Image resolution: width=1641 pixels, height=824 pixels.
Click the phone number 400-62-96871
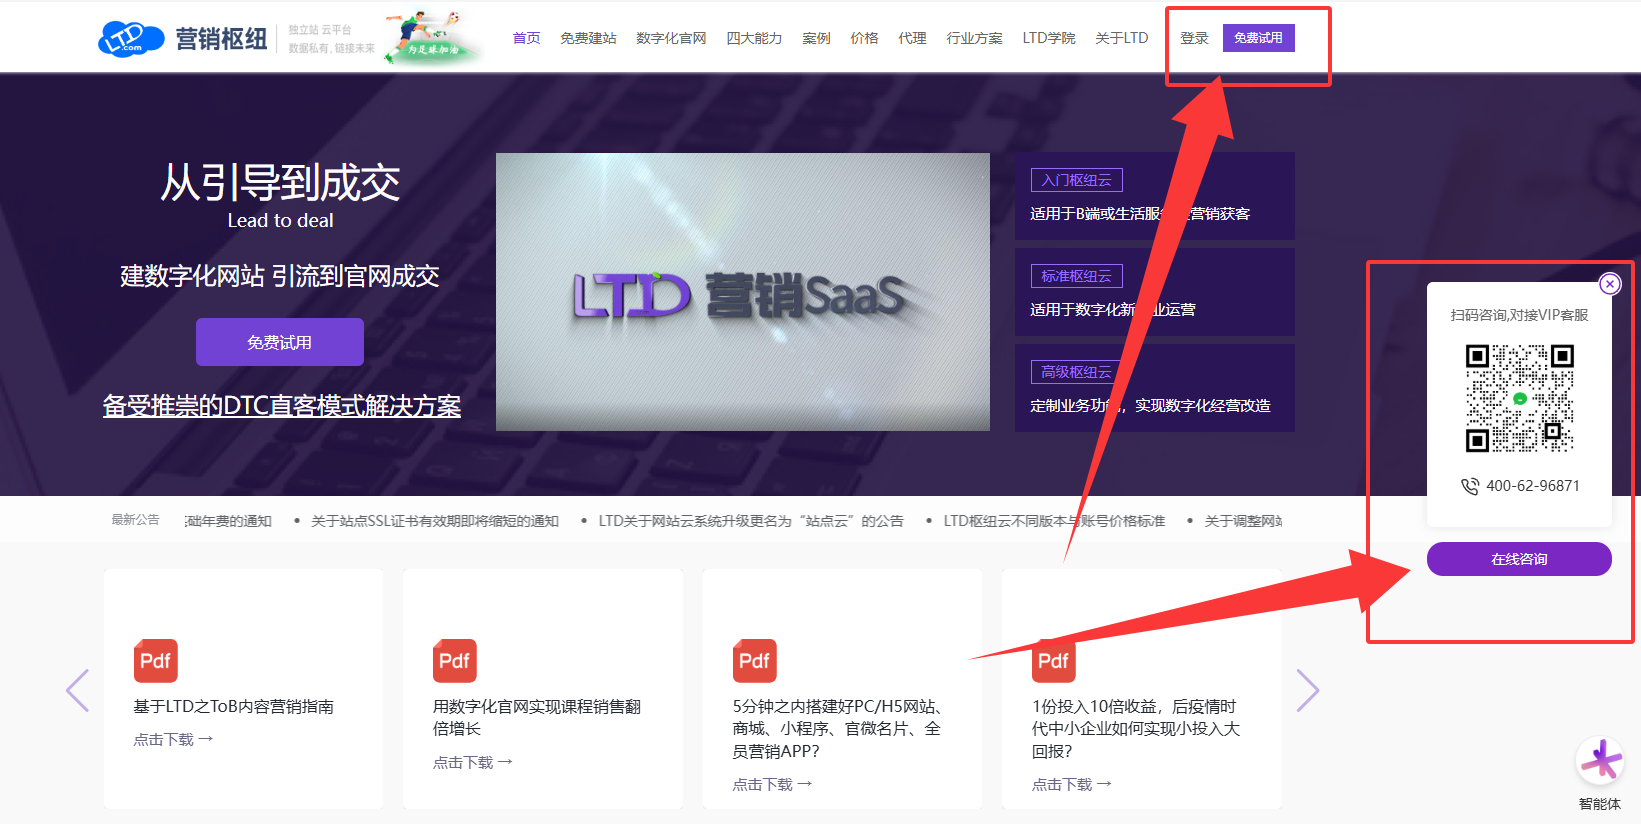(1533, 486)
